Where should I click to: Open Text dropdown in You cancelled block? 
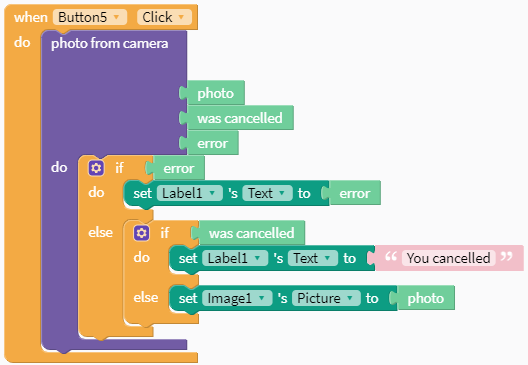coord(312,258)
